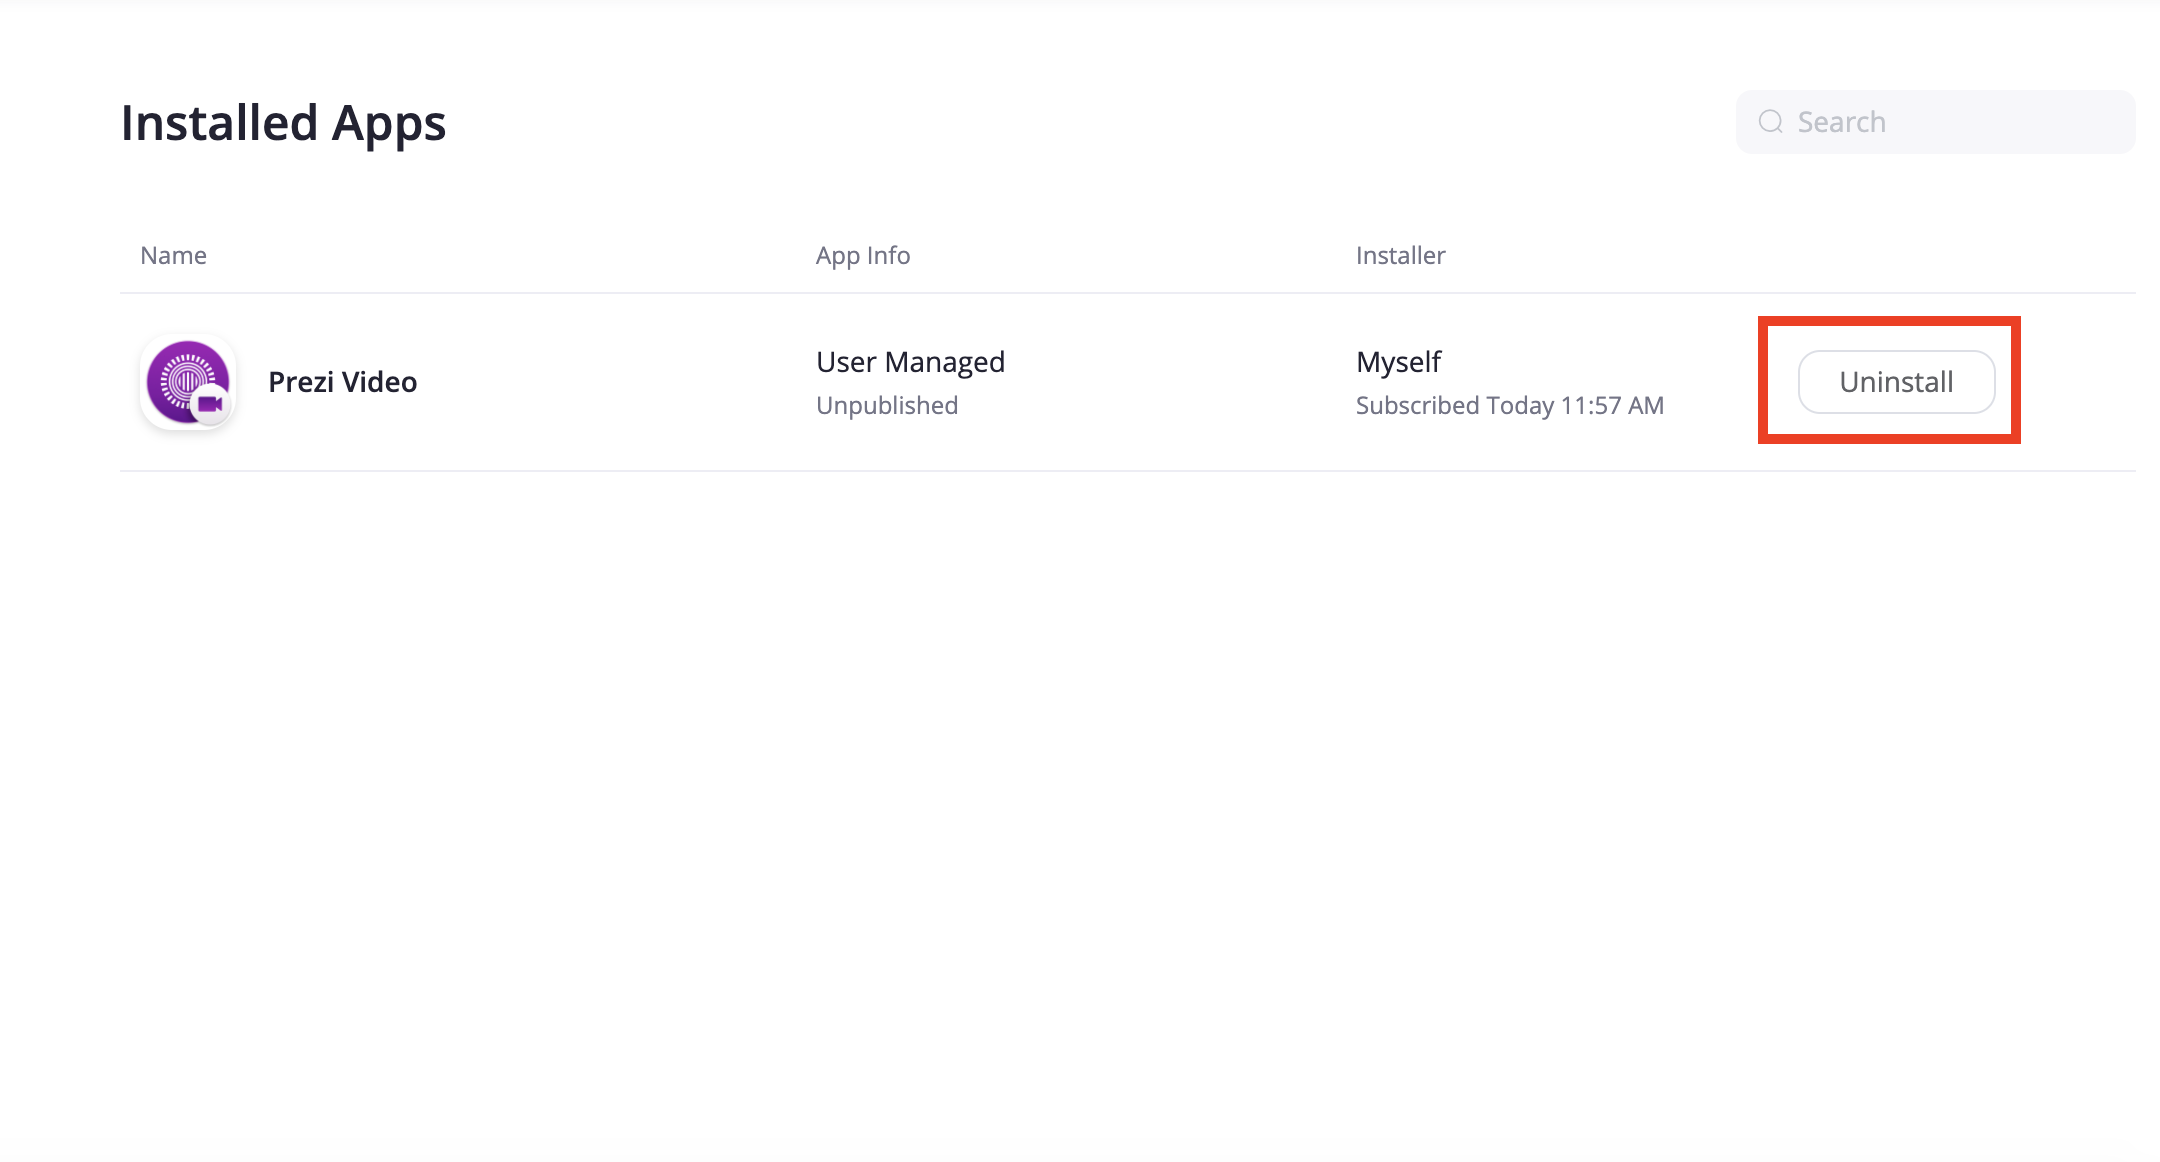Click the word Video in app name
Viewport: 2160px width, 1162px height.
pos(379,382)
